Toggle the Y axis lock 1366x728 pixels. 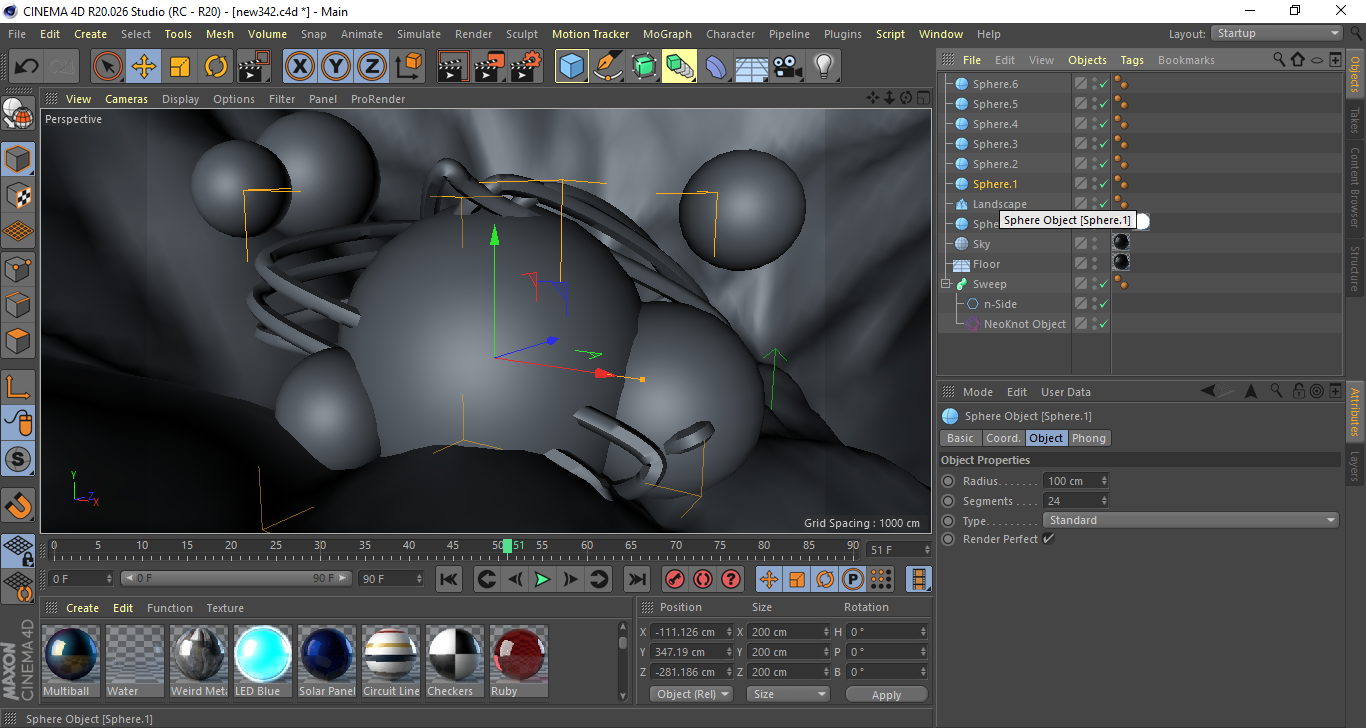point(336,67)
